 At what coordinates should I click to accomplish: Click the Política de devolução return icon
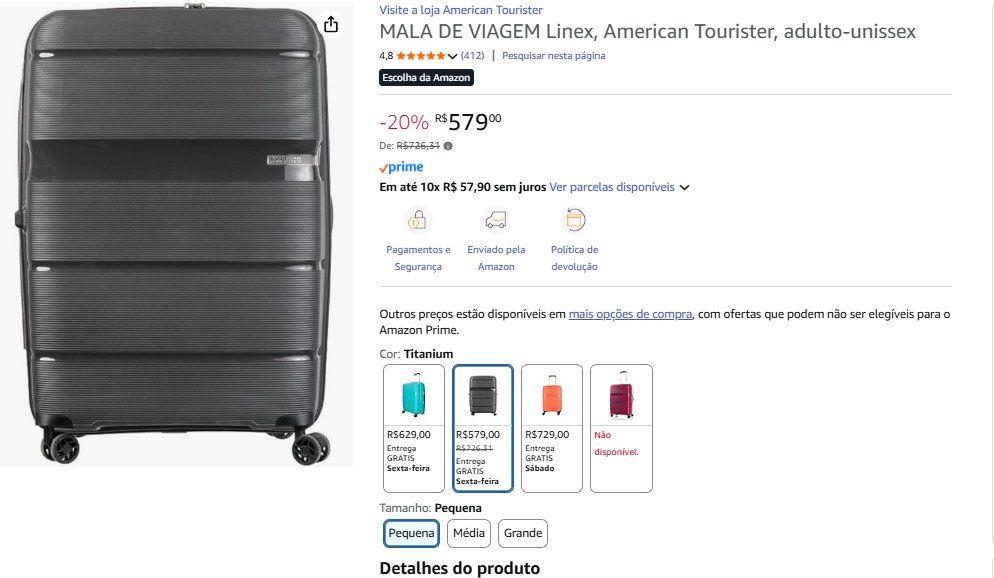(x=574, y=220)
